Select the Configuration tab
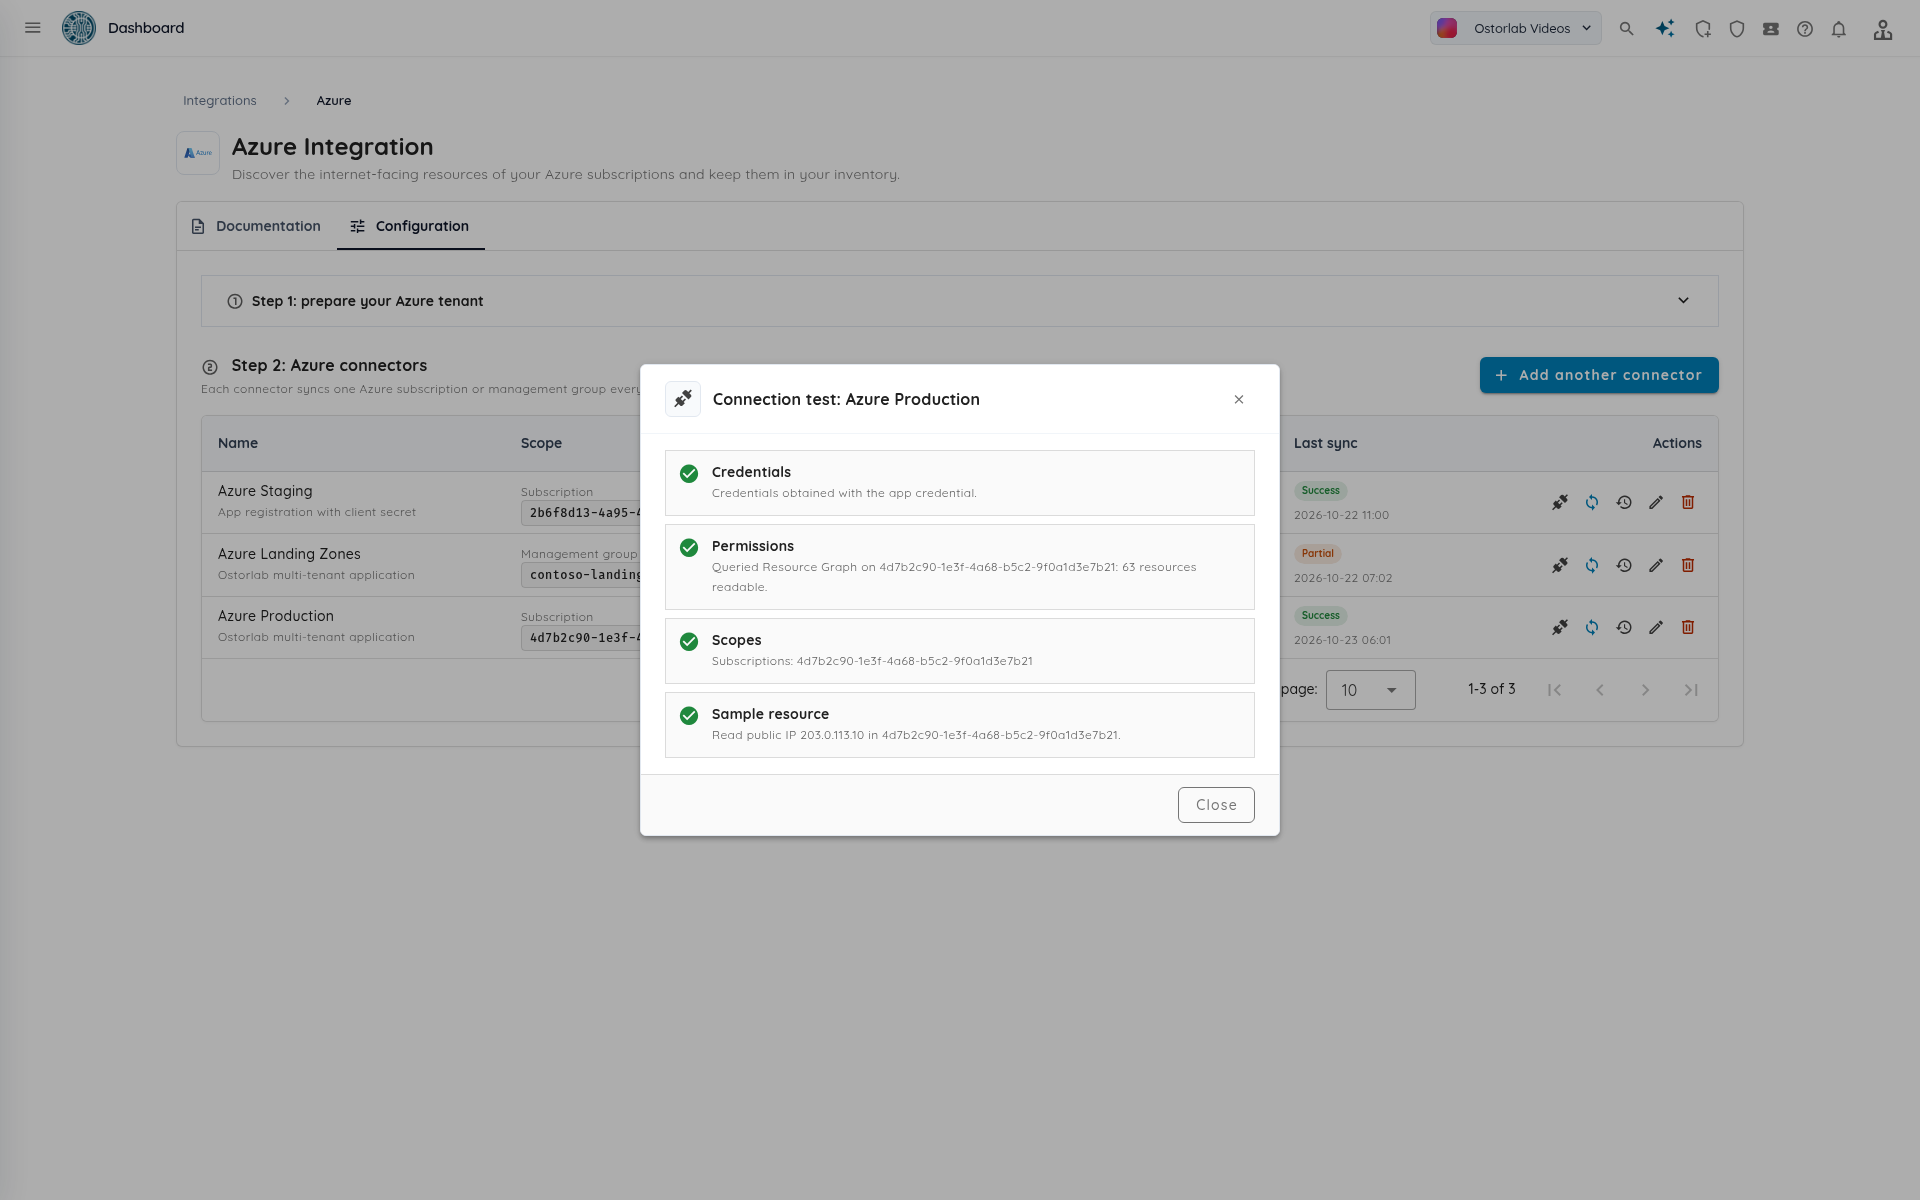Viewport: 1920px width, 1200px height. pyautogui.click(x=410, y=226)
